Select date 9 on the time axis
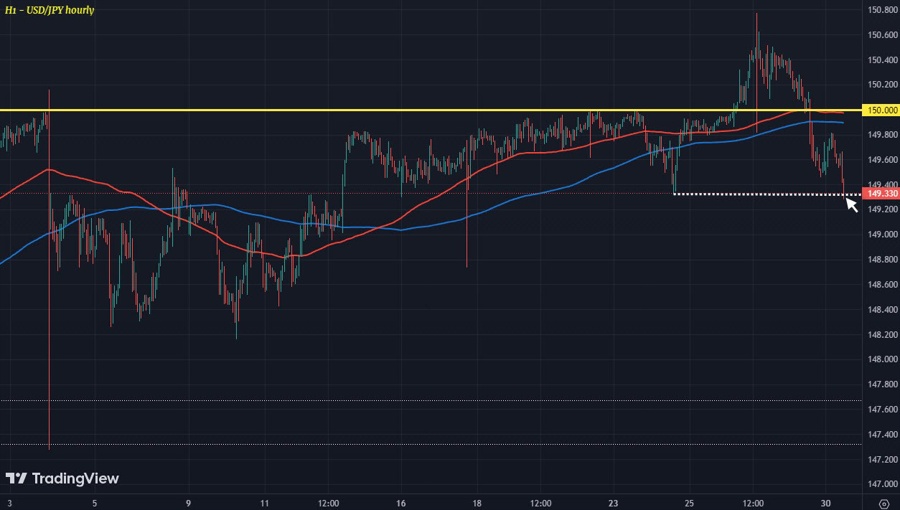The width and height of the screenshot is (900, 510). (188, 503)
